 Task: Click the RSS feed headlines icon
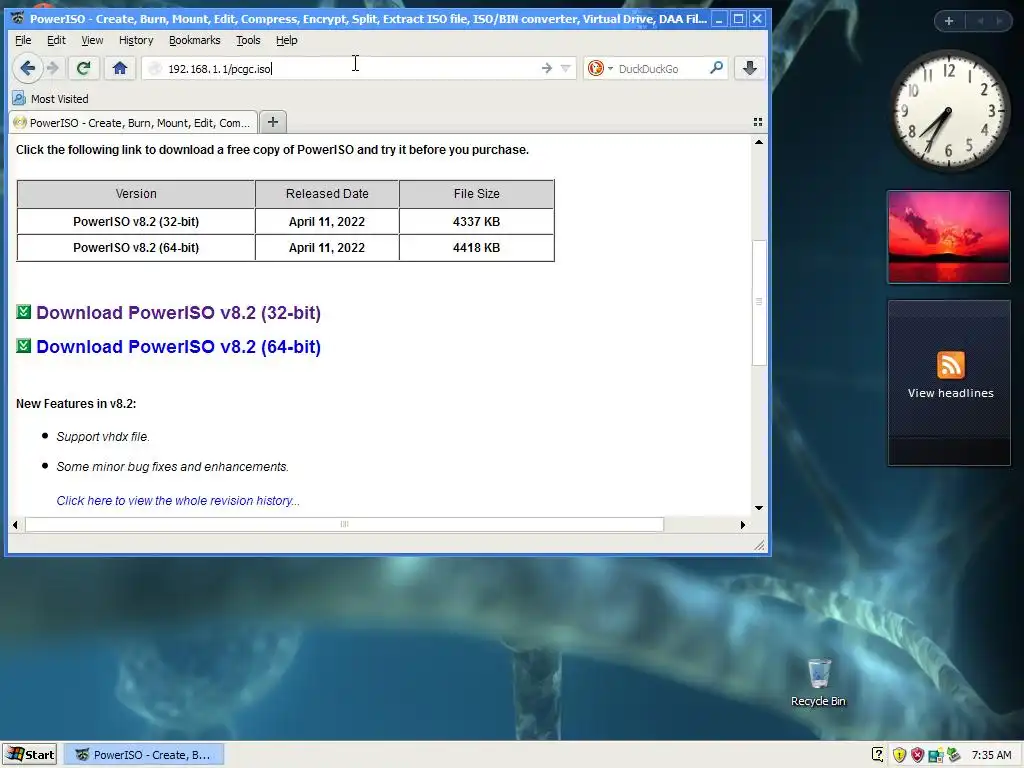[950, 364]
